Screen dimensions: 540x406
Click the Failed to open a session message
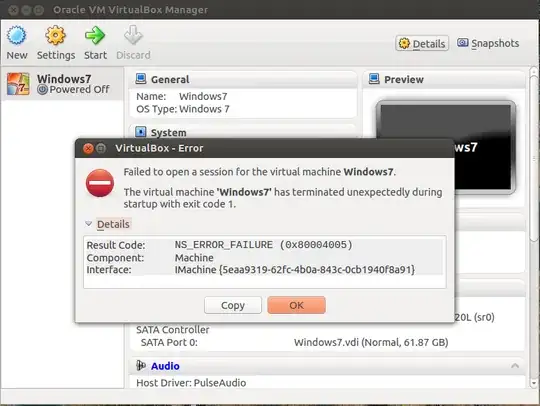[260, 171]
